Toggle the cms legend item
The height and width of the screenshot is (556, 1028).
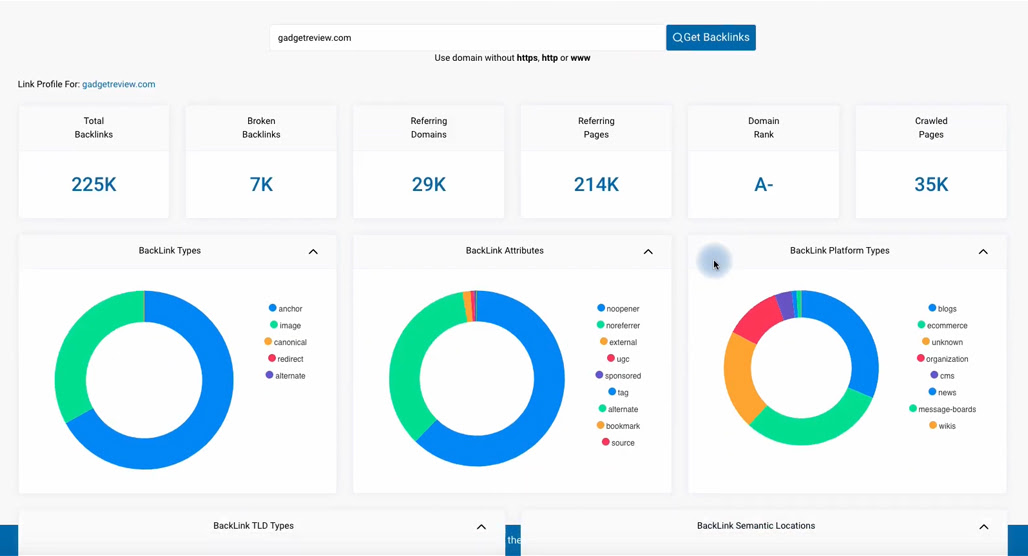942,376
